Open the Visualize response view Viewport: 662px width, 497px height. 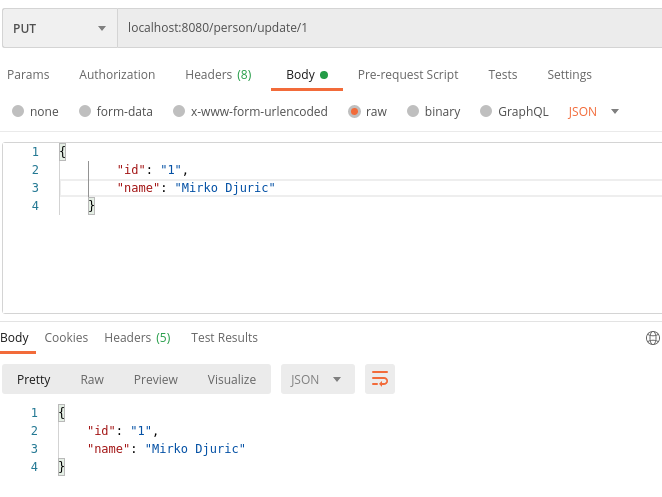(x=232, y=380)
